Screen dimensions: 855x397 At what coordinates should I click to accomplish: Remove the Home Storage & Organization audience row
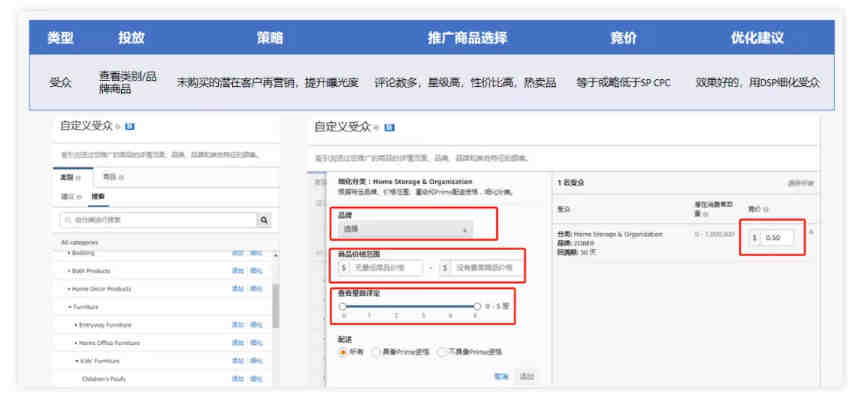tap(810, 233)
